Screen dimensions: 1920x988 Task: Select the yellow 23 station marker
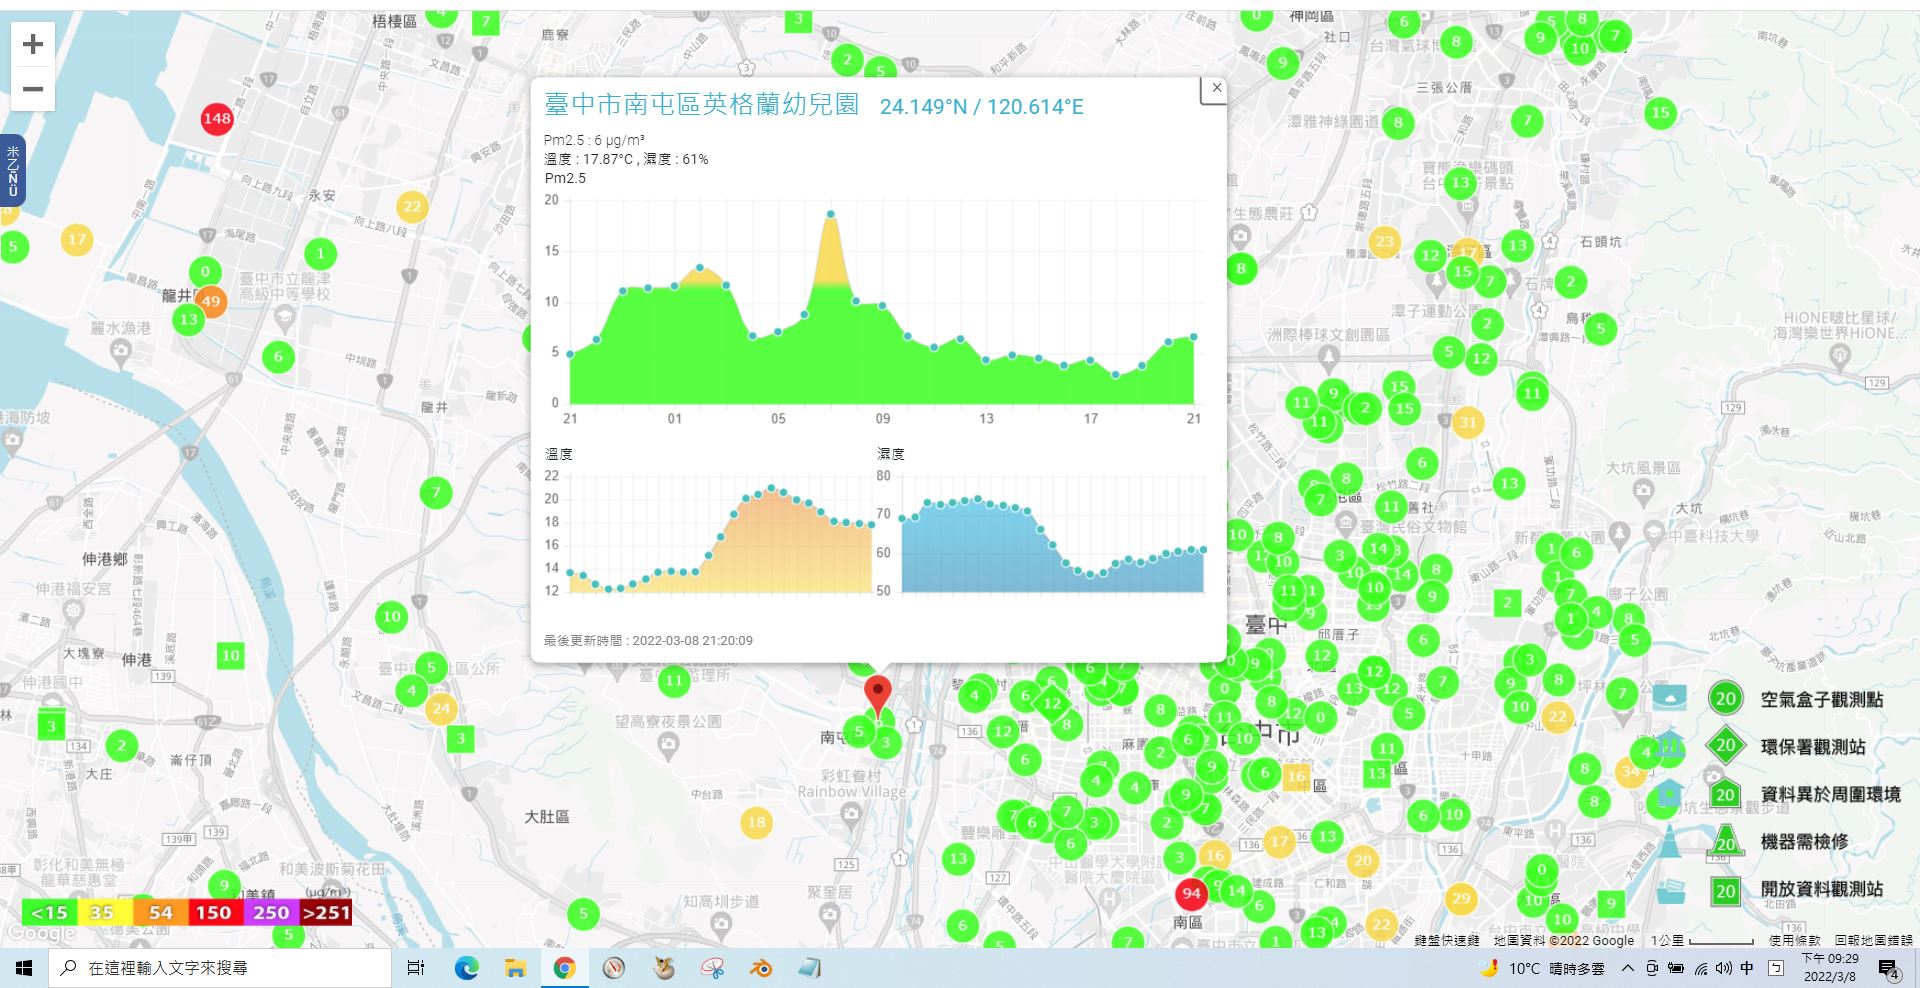click(1384, 241)
